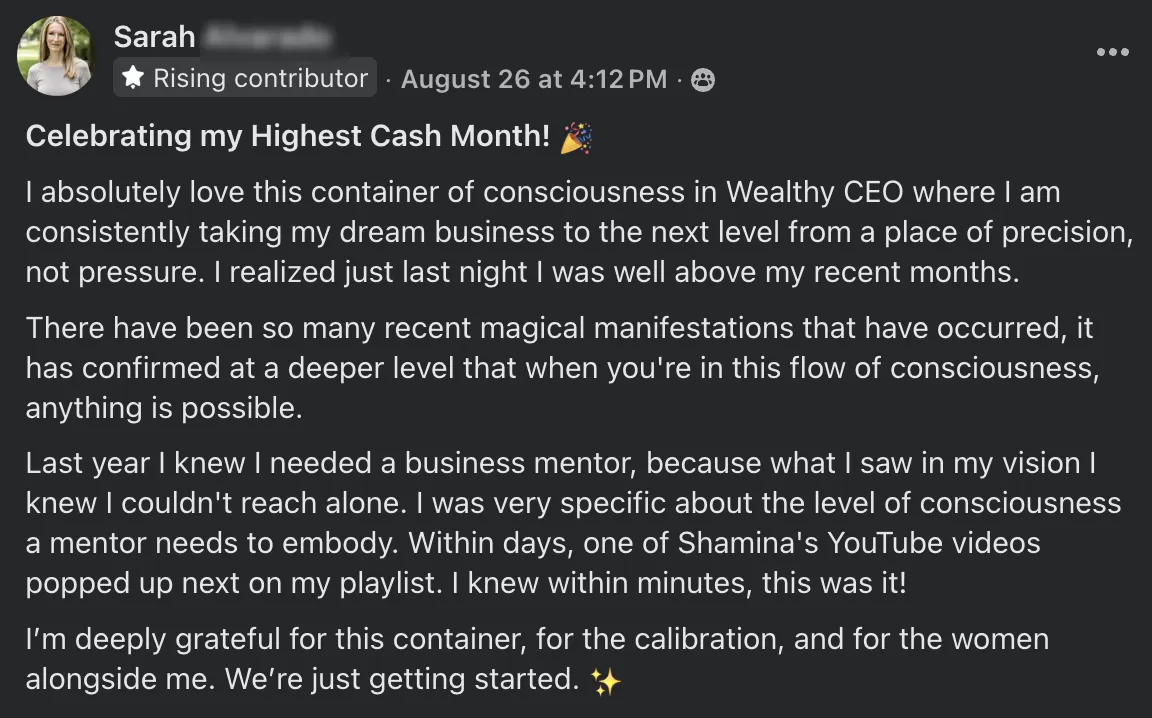Click the author name Sarah

click(x=154, y=37)
